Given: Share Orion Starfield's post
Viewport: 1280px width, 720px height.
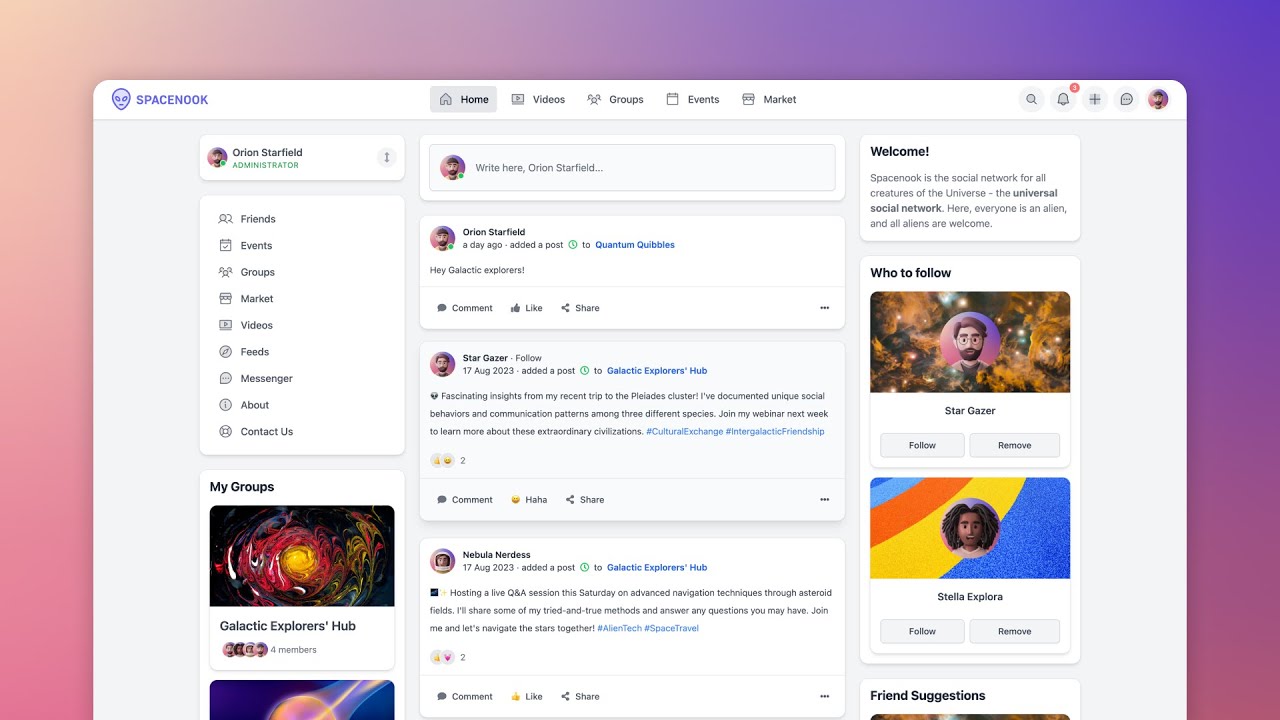Looking at the screenshot, I should pyautogui.click(x=580, y=308).
